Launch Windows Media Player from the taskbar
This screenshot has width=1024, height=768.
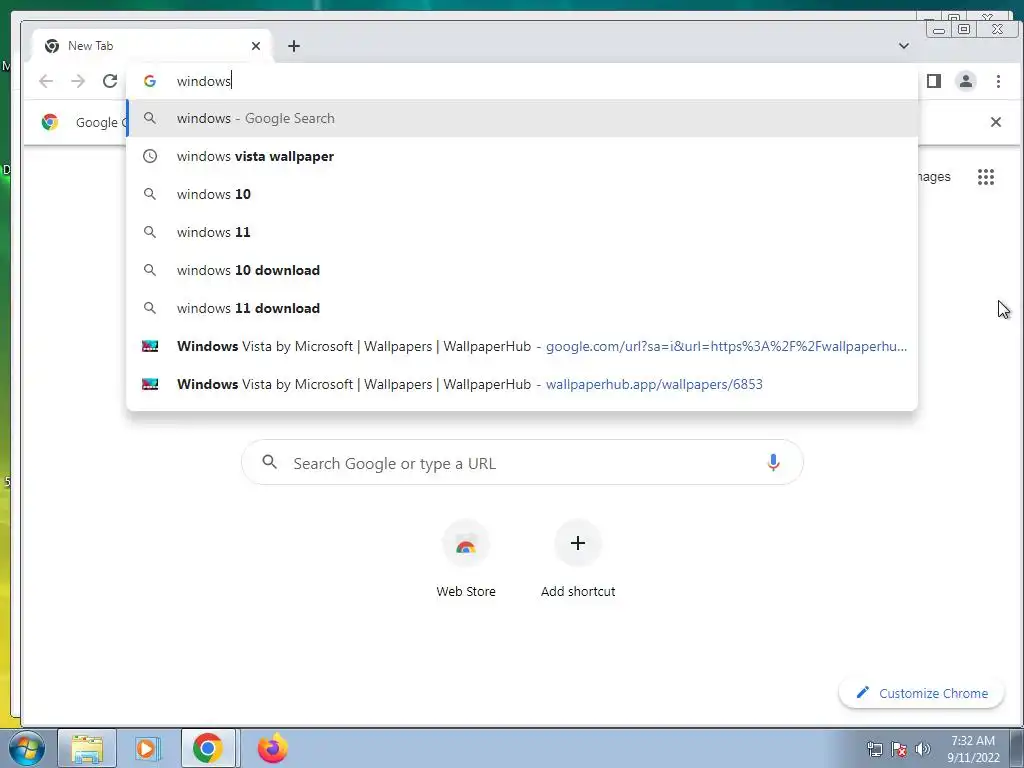148,748
